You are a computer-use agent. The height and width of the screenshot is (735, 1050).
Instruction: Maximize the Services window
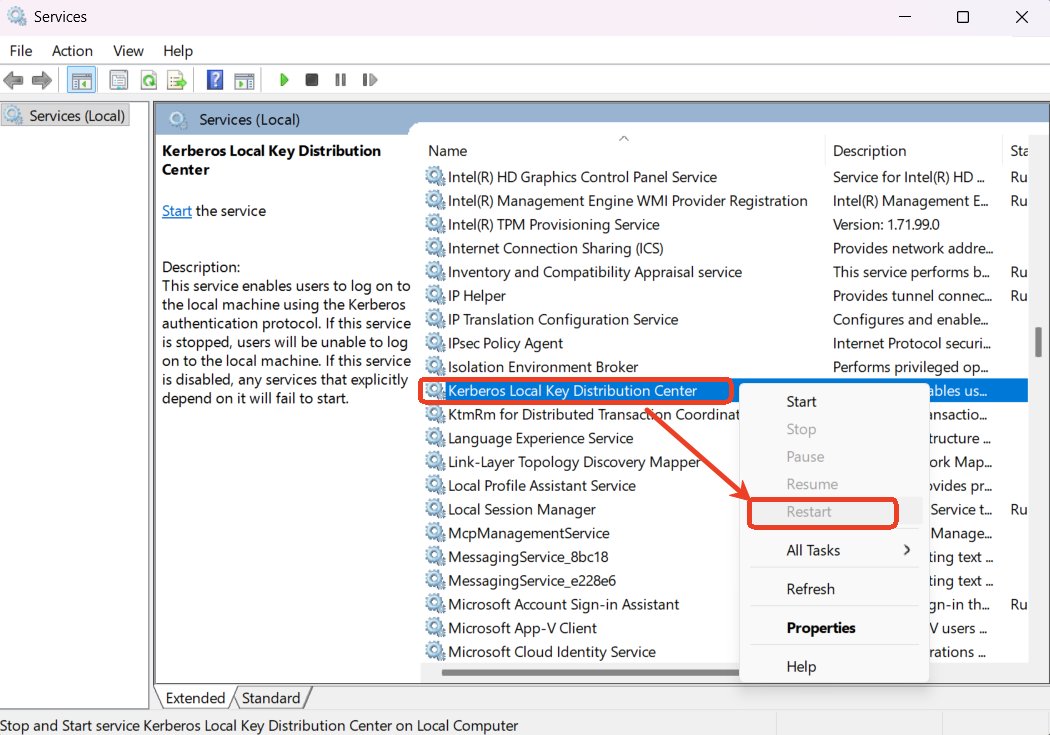coord(963,17)
